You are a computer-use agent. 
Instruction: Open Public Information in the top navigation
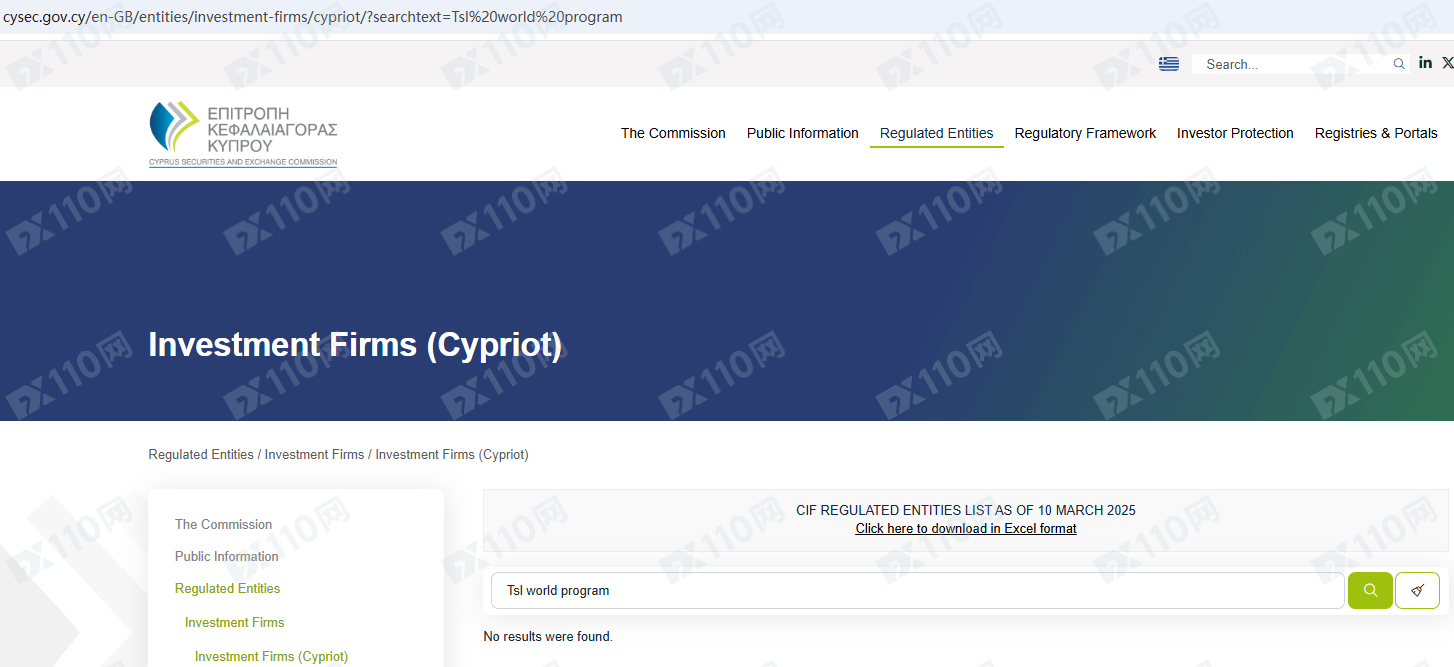tap(802, 133)
